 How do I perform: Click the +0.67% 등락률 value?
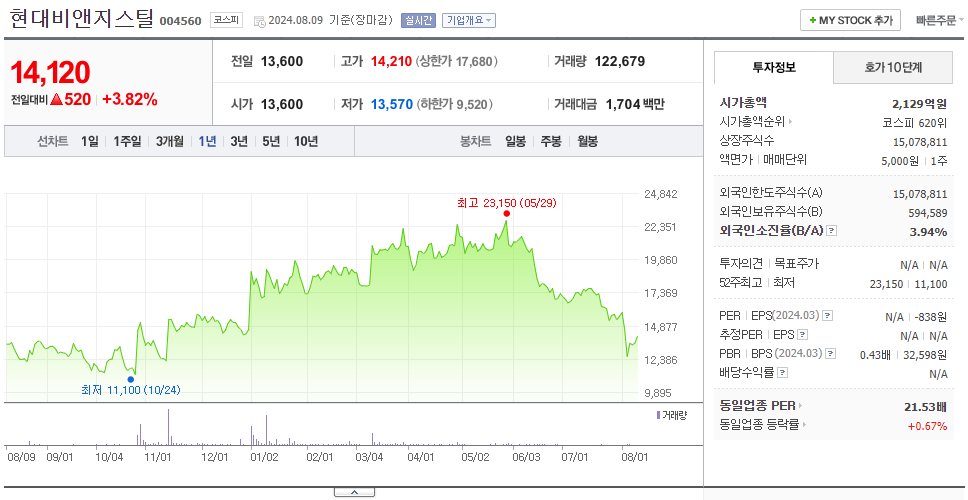pos(927,425)
